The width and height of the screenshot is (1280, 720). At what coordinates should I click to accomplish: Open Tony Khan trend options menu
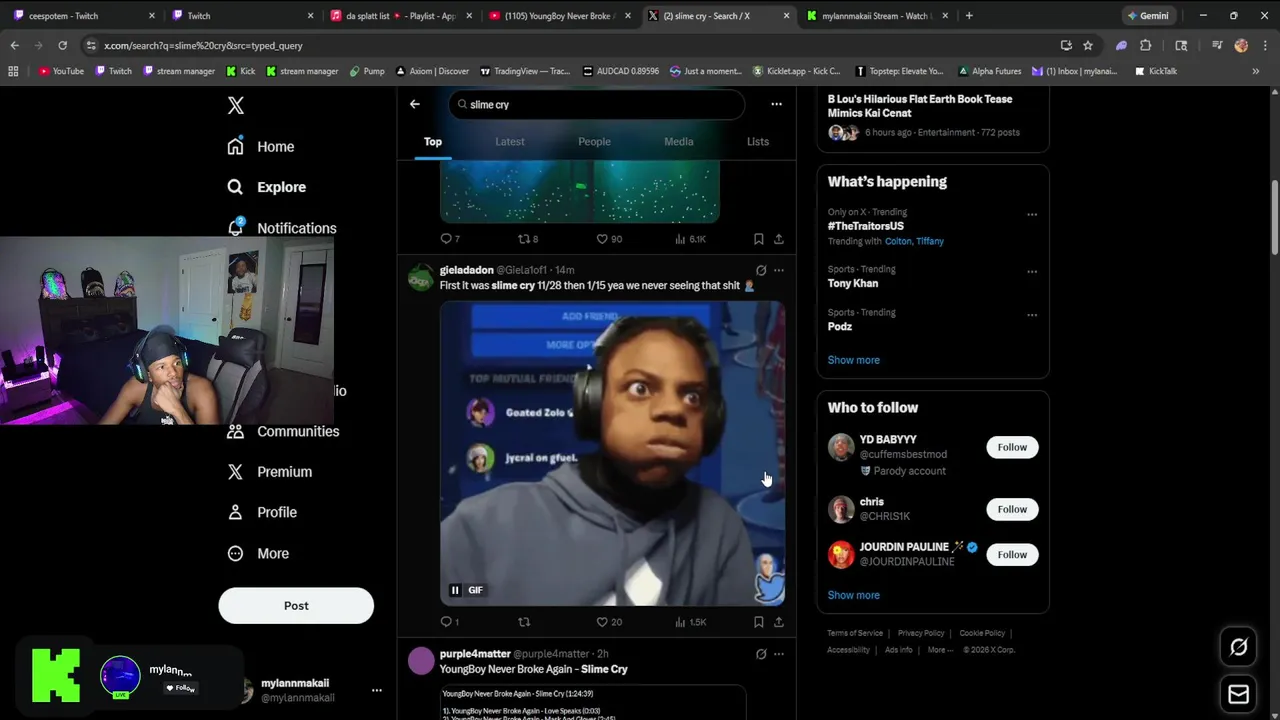1032,271
